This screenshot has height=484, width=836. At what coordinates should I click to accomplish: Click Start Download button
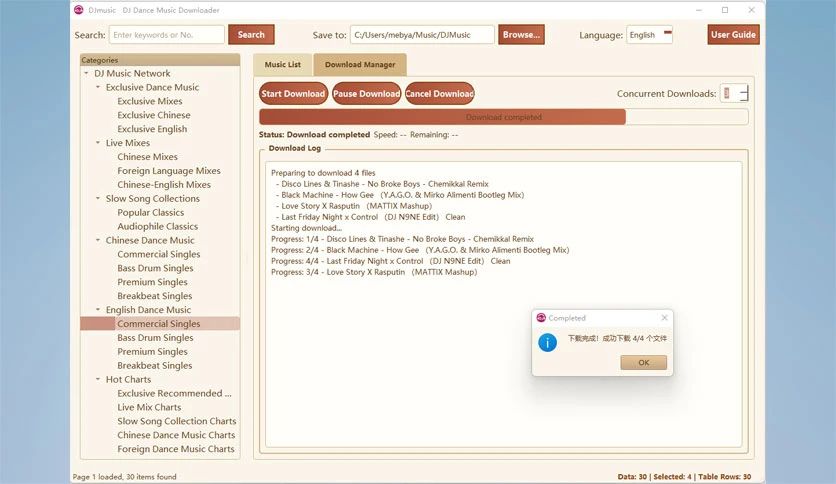point(293,93)
